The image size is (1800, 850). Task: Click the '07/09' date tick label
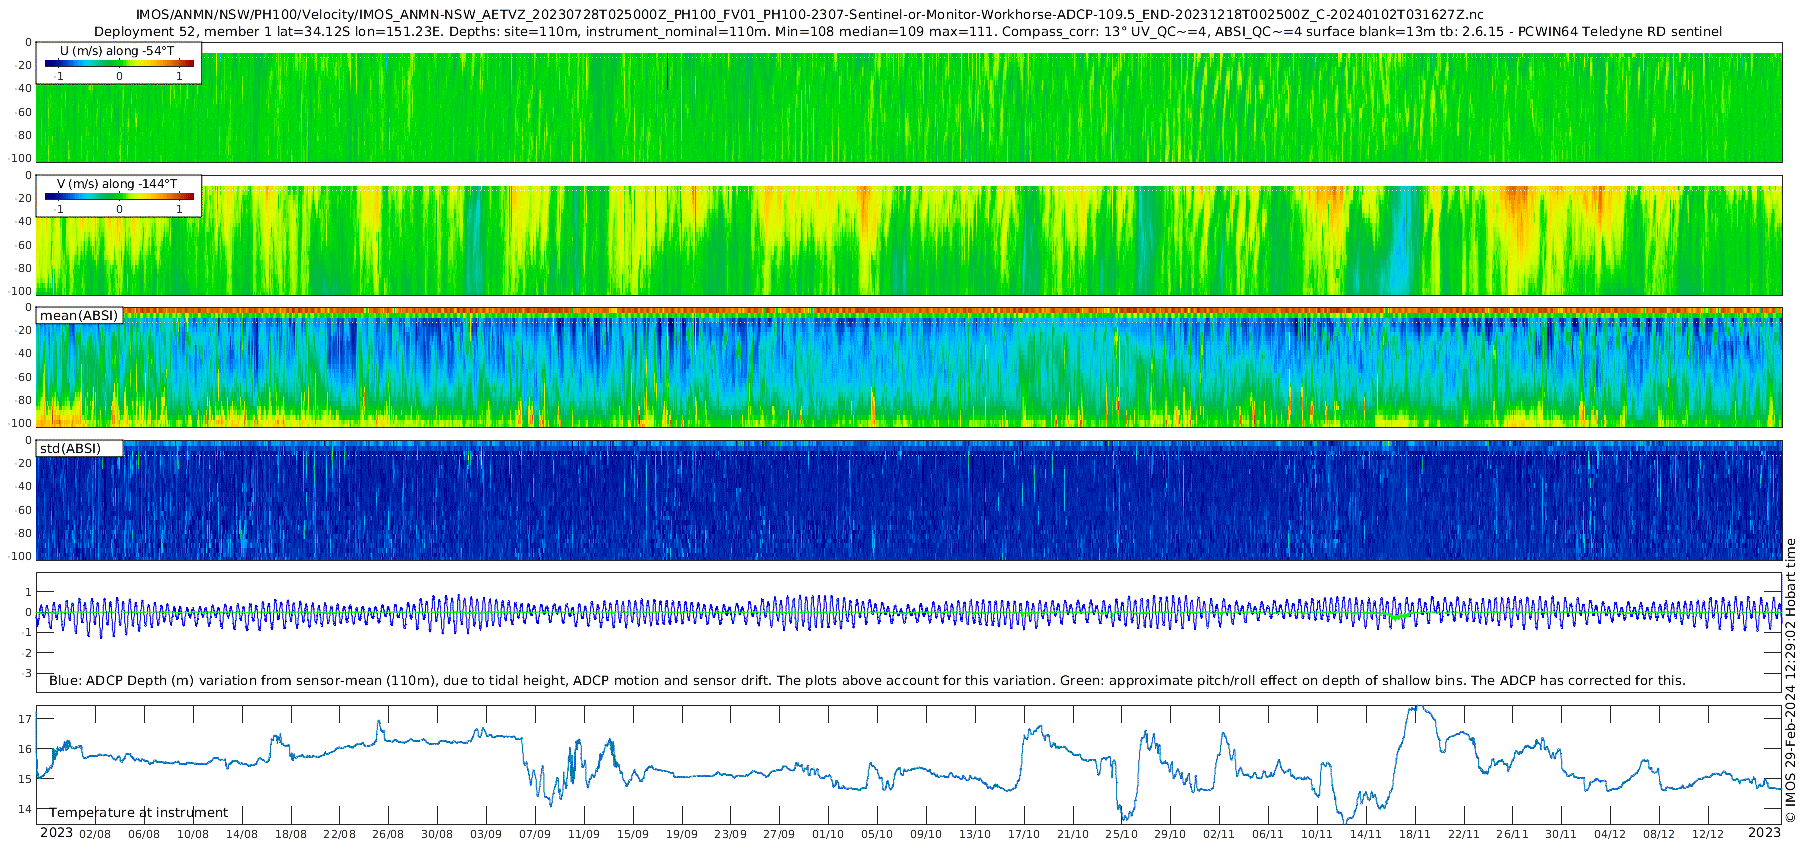(x=535, y=834)
